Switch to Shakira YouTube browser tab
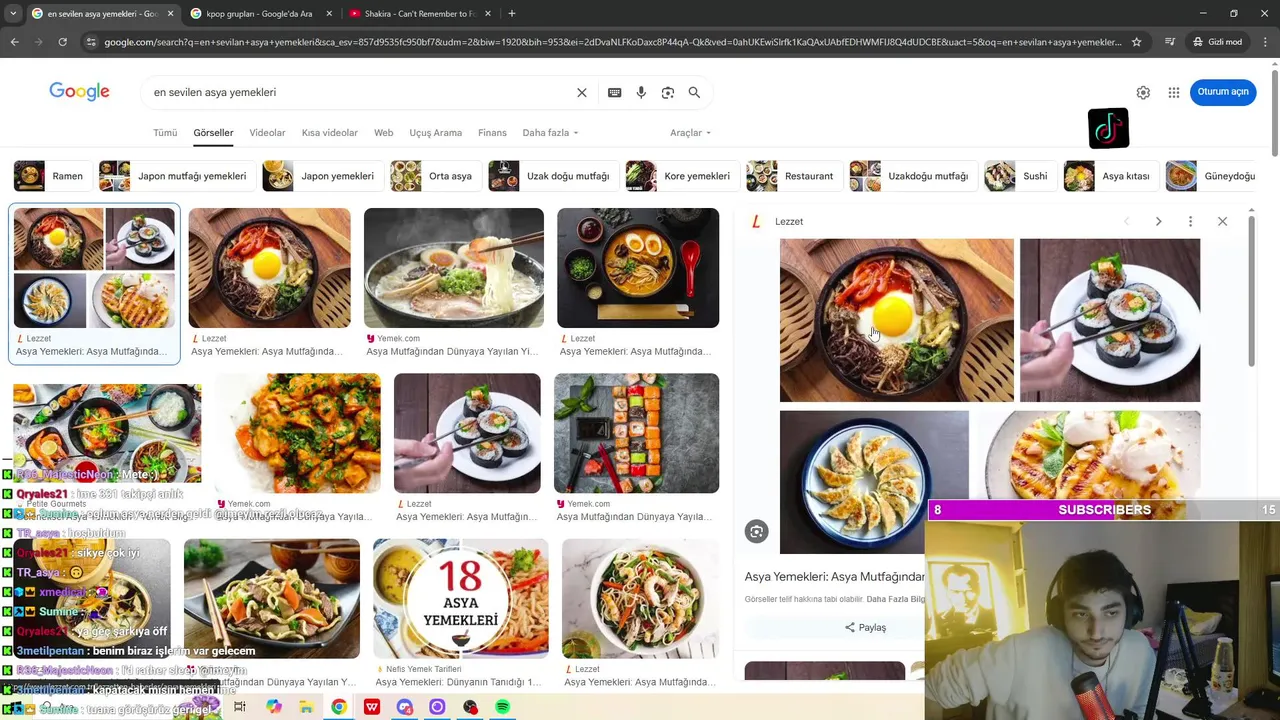This screenshot has width=1280, height=720. pos(420,14)
